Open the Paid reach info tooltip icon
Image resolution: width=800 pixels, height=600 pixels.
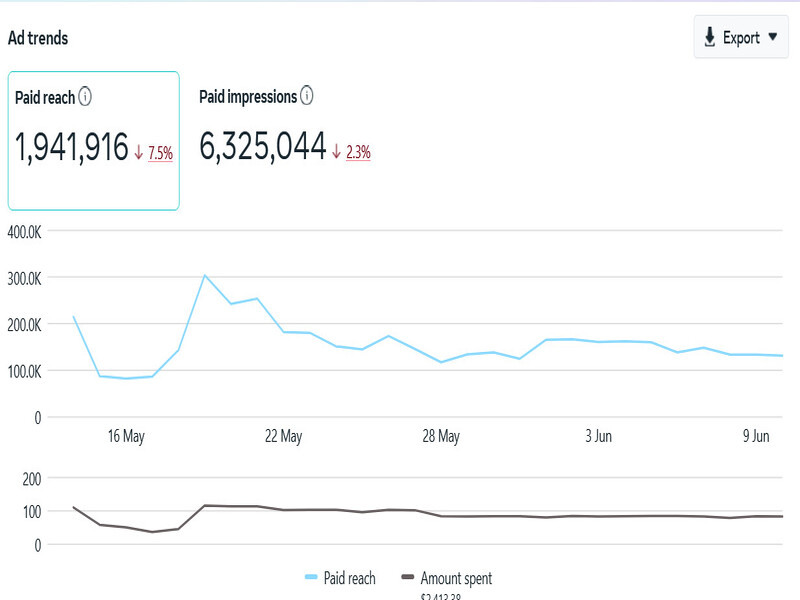[86, 97]
